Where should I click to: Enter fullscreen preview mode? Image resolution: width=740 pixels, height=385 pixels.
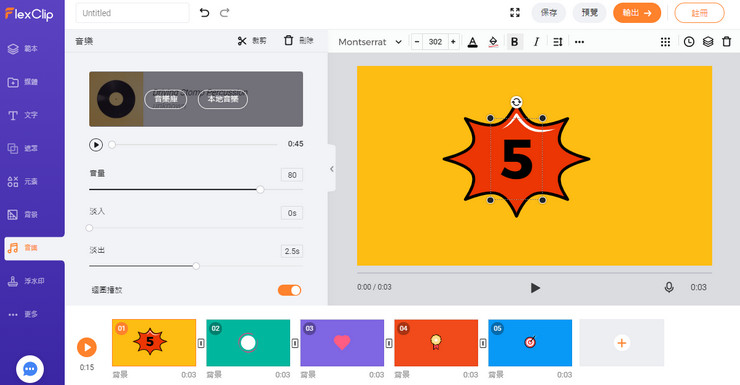[515, 13]
